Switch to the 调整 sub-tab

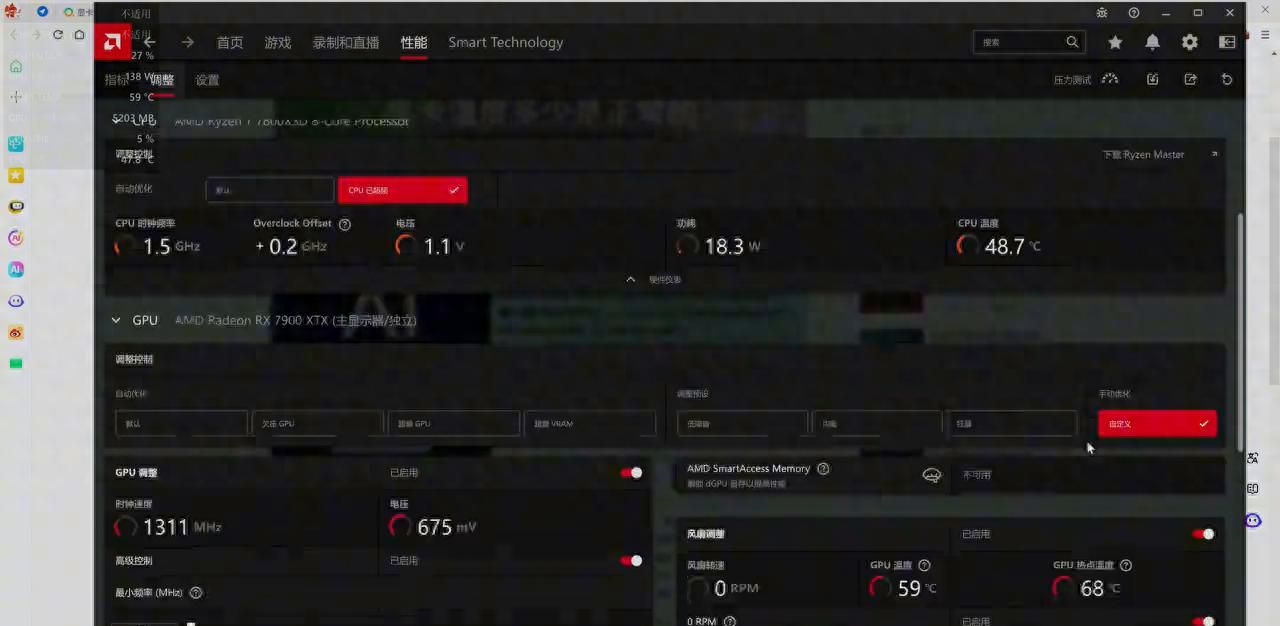162,80
